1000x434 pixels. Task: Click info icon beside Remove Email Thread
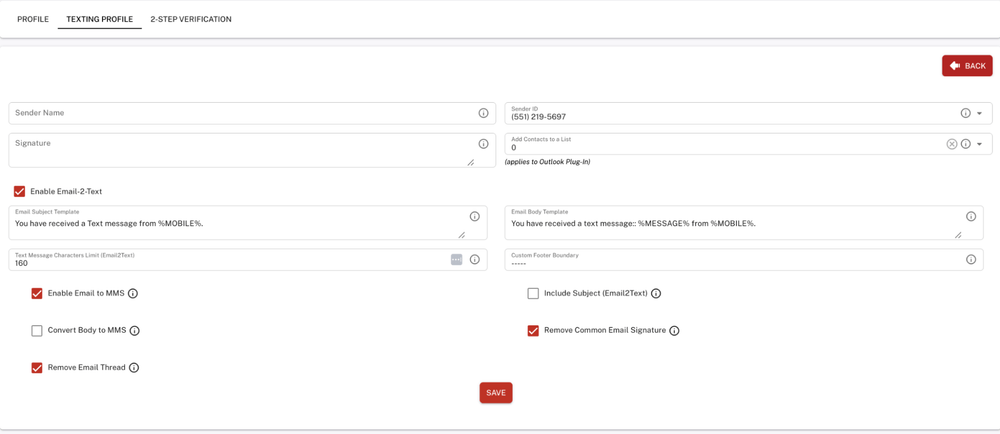[134, 368]
